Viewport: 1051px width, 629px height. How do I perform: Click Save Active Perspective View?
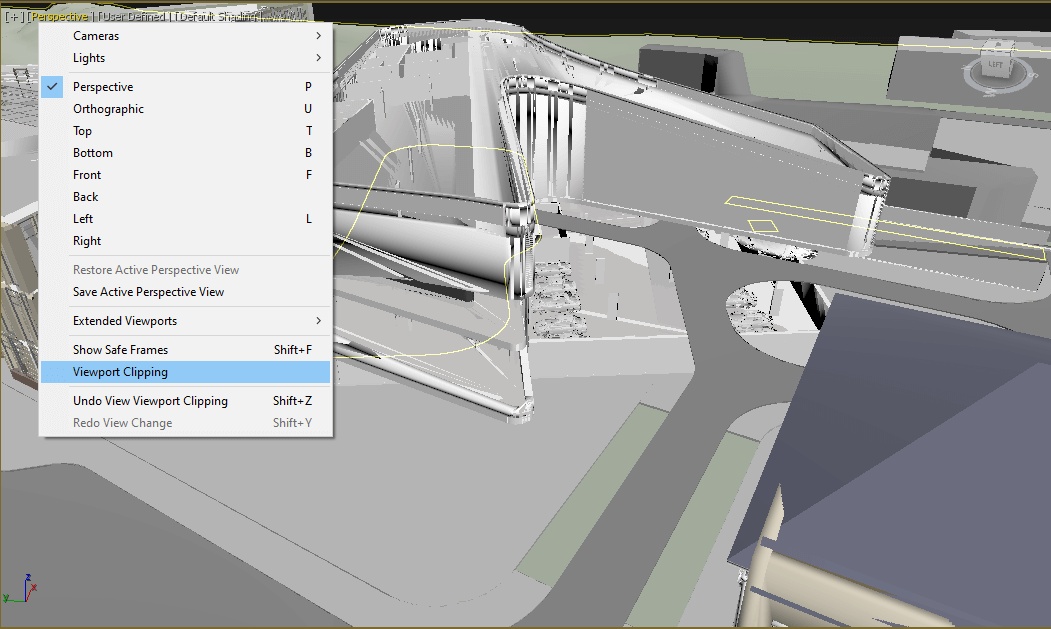[148, 292]
